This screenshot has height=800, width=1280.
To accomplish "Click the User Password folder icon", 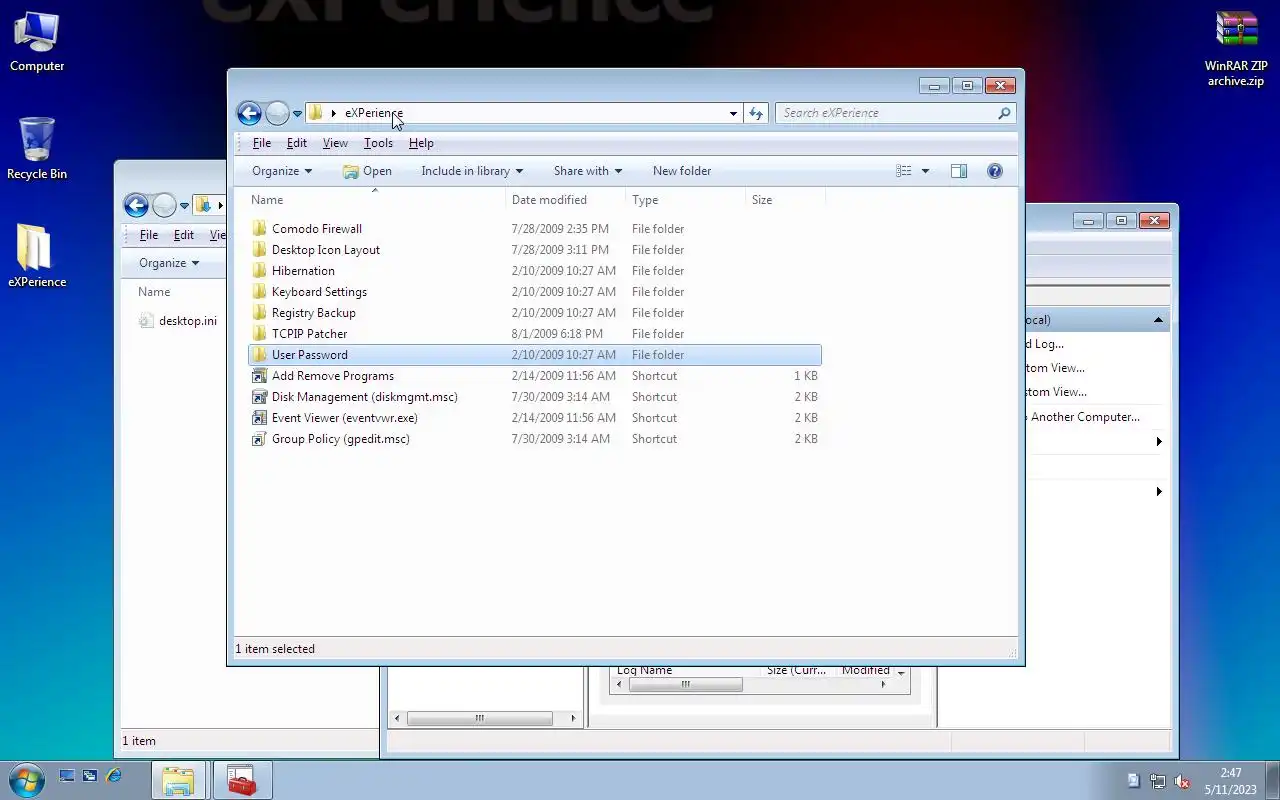I will 260,355.
